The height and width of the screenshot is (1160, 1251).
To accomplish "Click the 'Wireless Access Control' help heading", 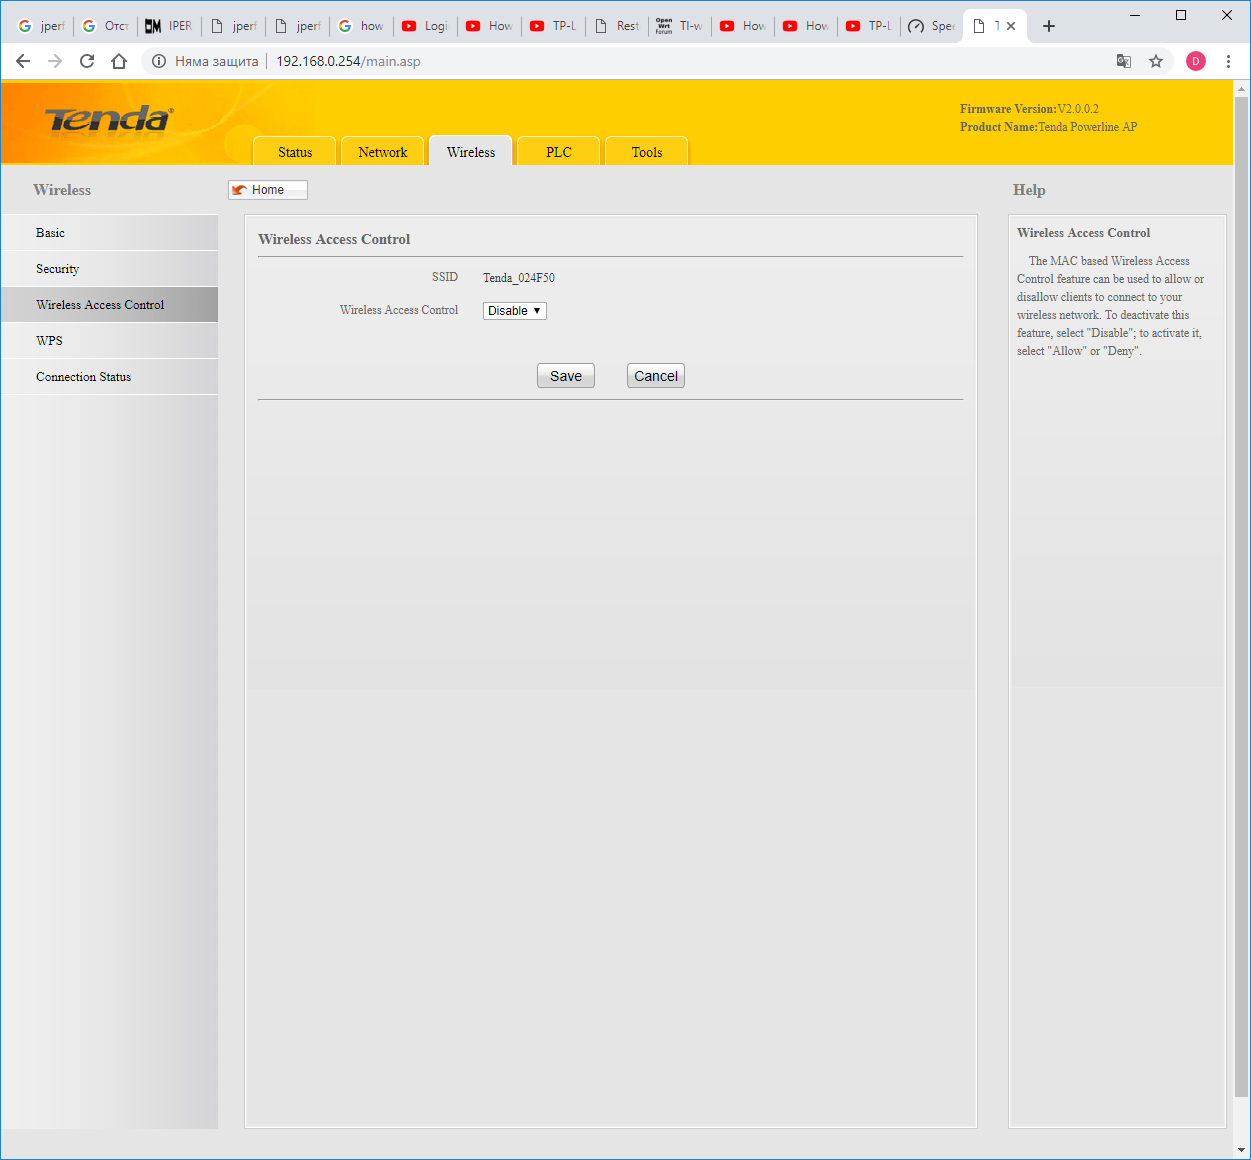I will coord(1083,233).
